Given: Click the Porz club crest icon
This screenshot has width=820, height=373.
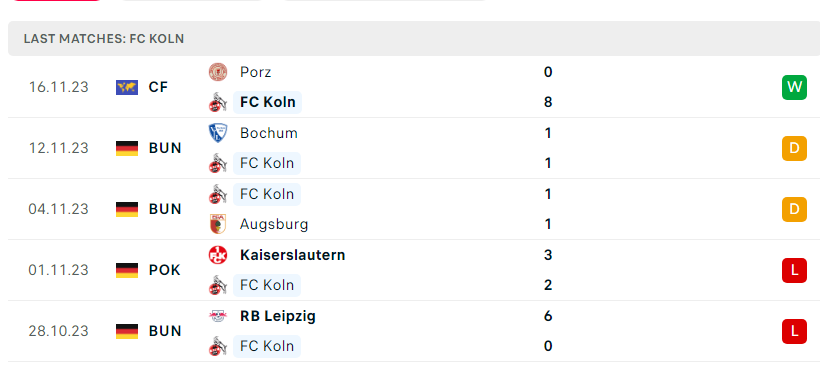Looking at the screenshot, I should pyautogui.click(x=218, y=72).
